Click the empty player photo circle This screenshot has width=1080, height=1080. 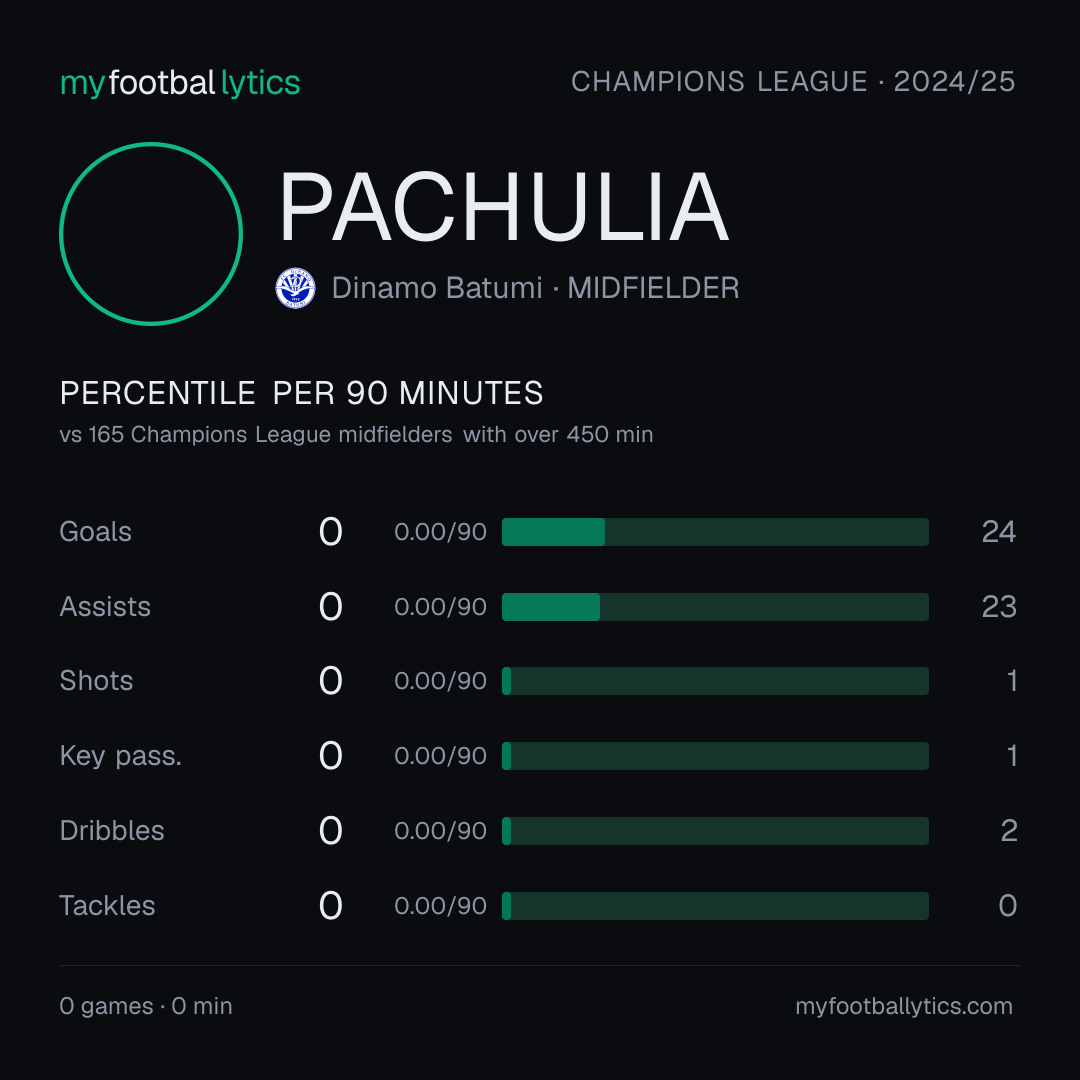[x=151, y=233]
